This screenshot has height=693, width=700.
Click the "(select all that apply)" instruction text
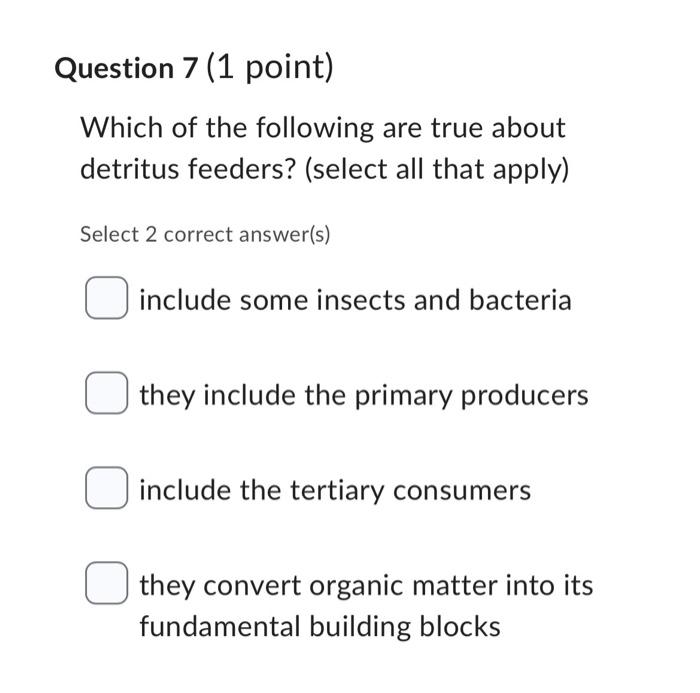(x=437, y=170)
